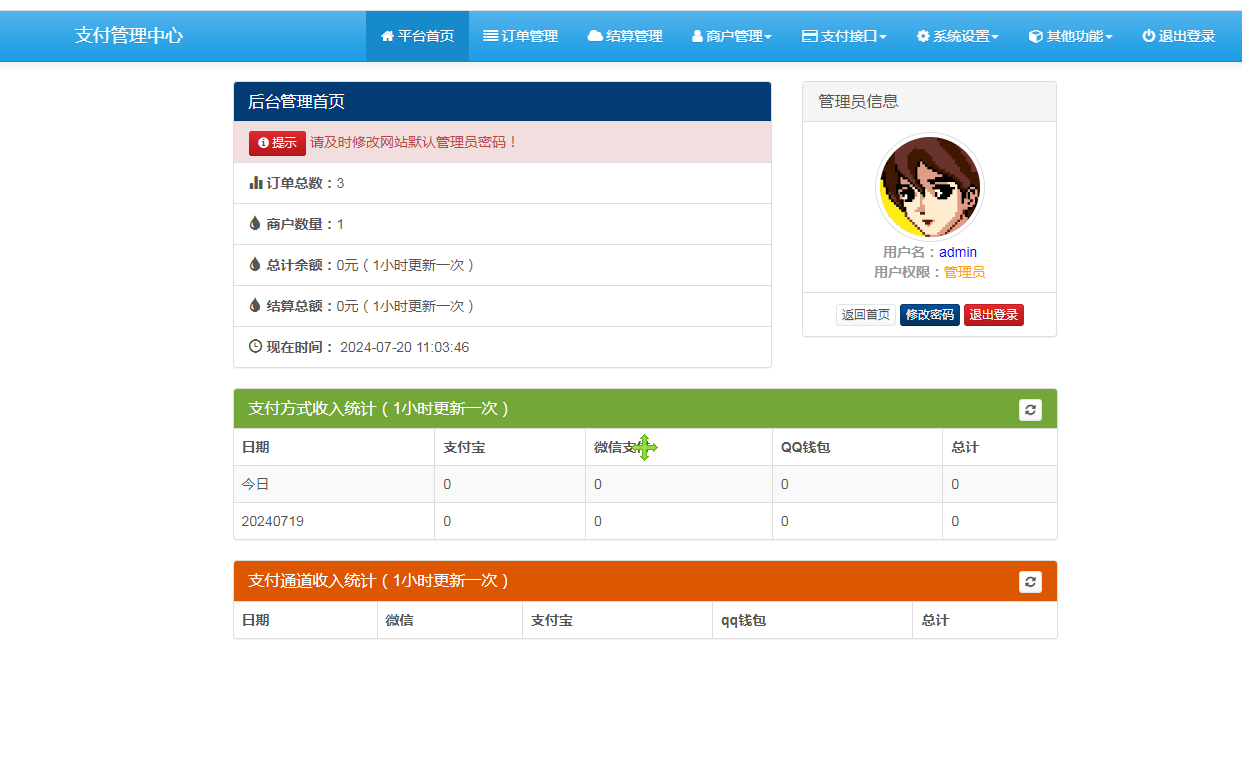Image resolution: width=1242 pixels, height=769 pixels.
Task: Click the gear icon for system settings
Action: pyautogui.click(x=923, y=36)
